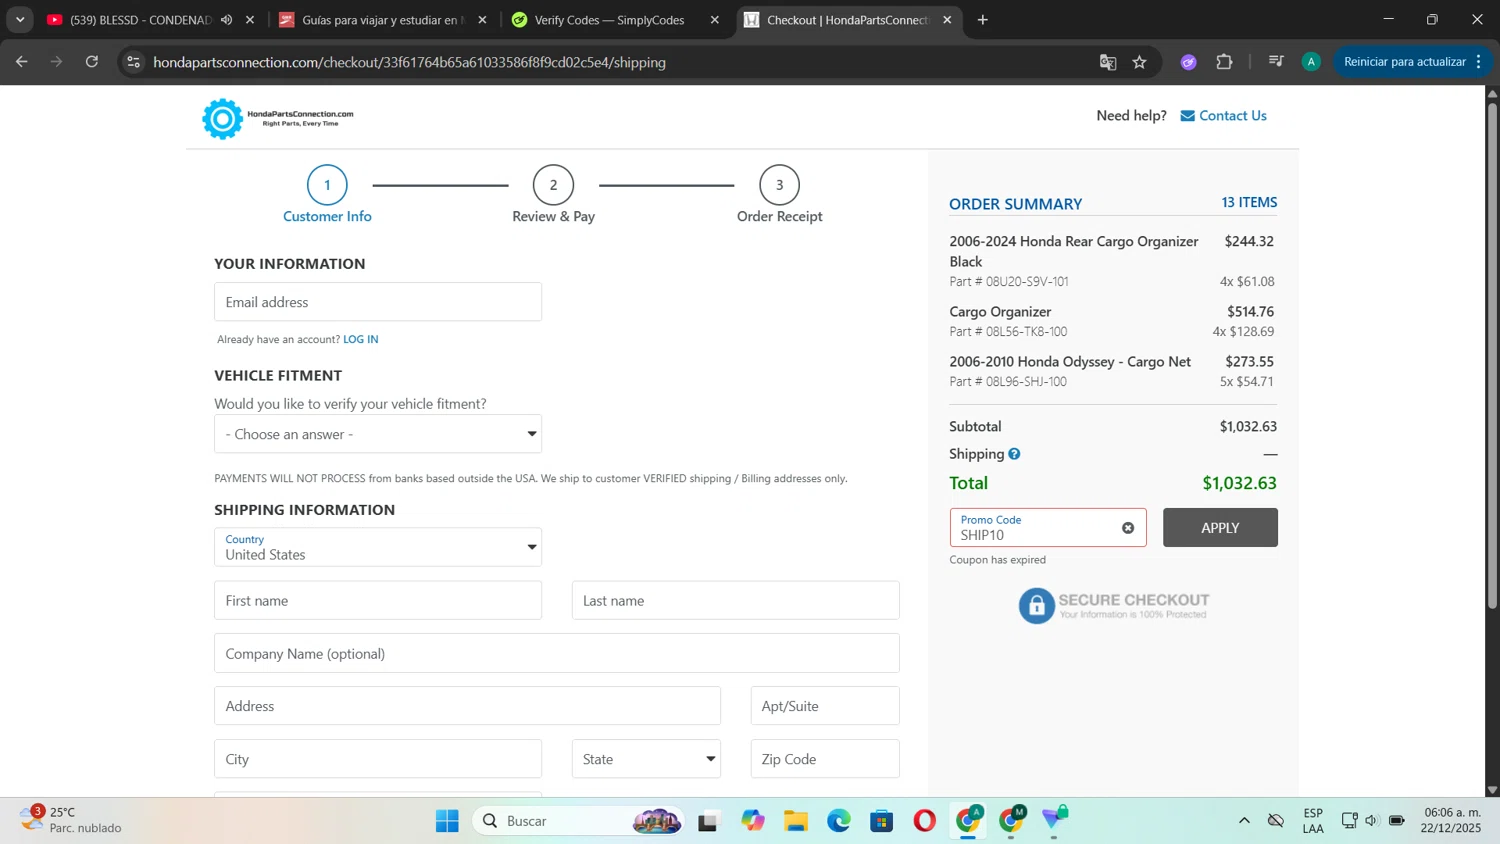This screenshot has height=844, width=1500.
Task: Click the Secure Checkout lock icon
Action: point(1036,605)
